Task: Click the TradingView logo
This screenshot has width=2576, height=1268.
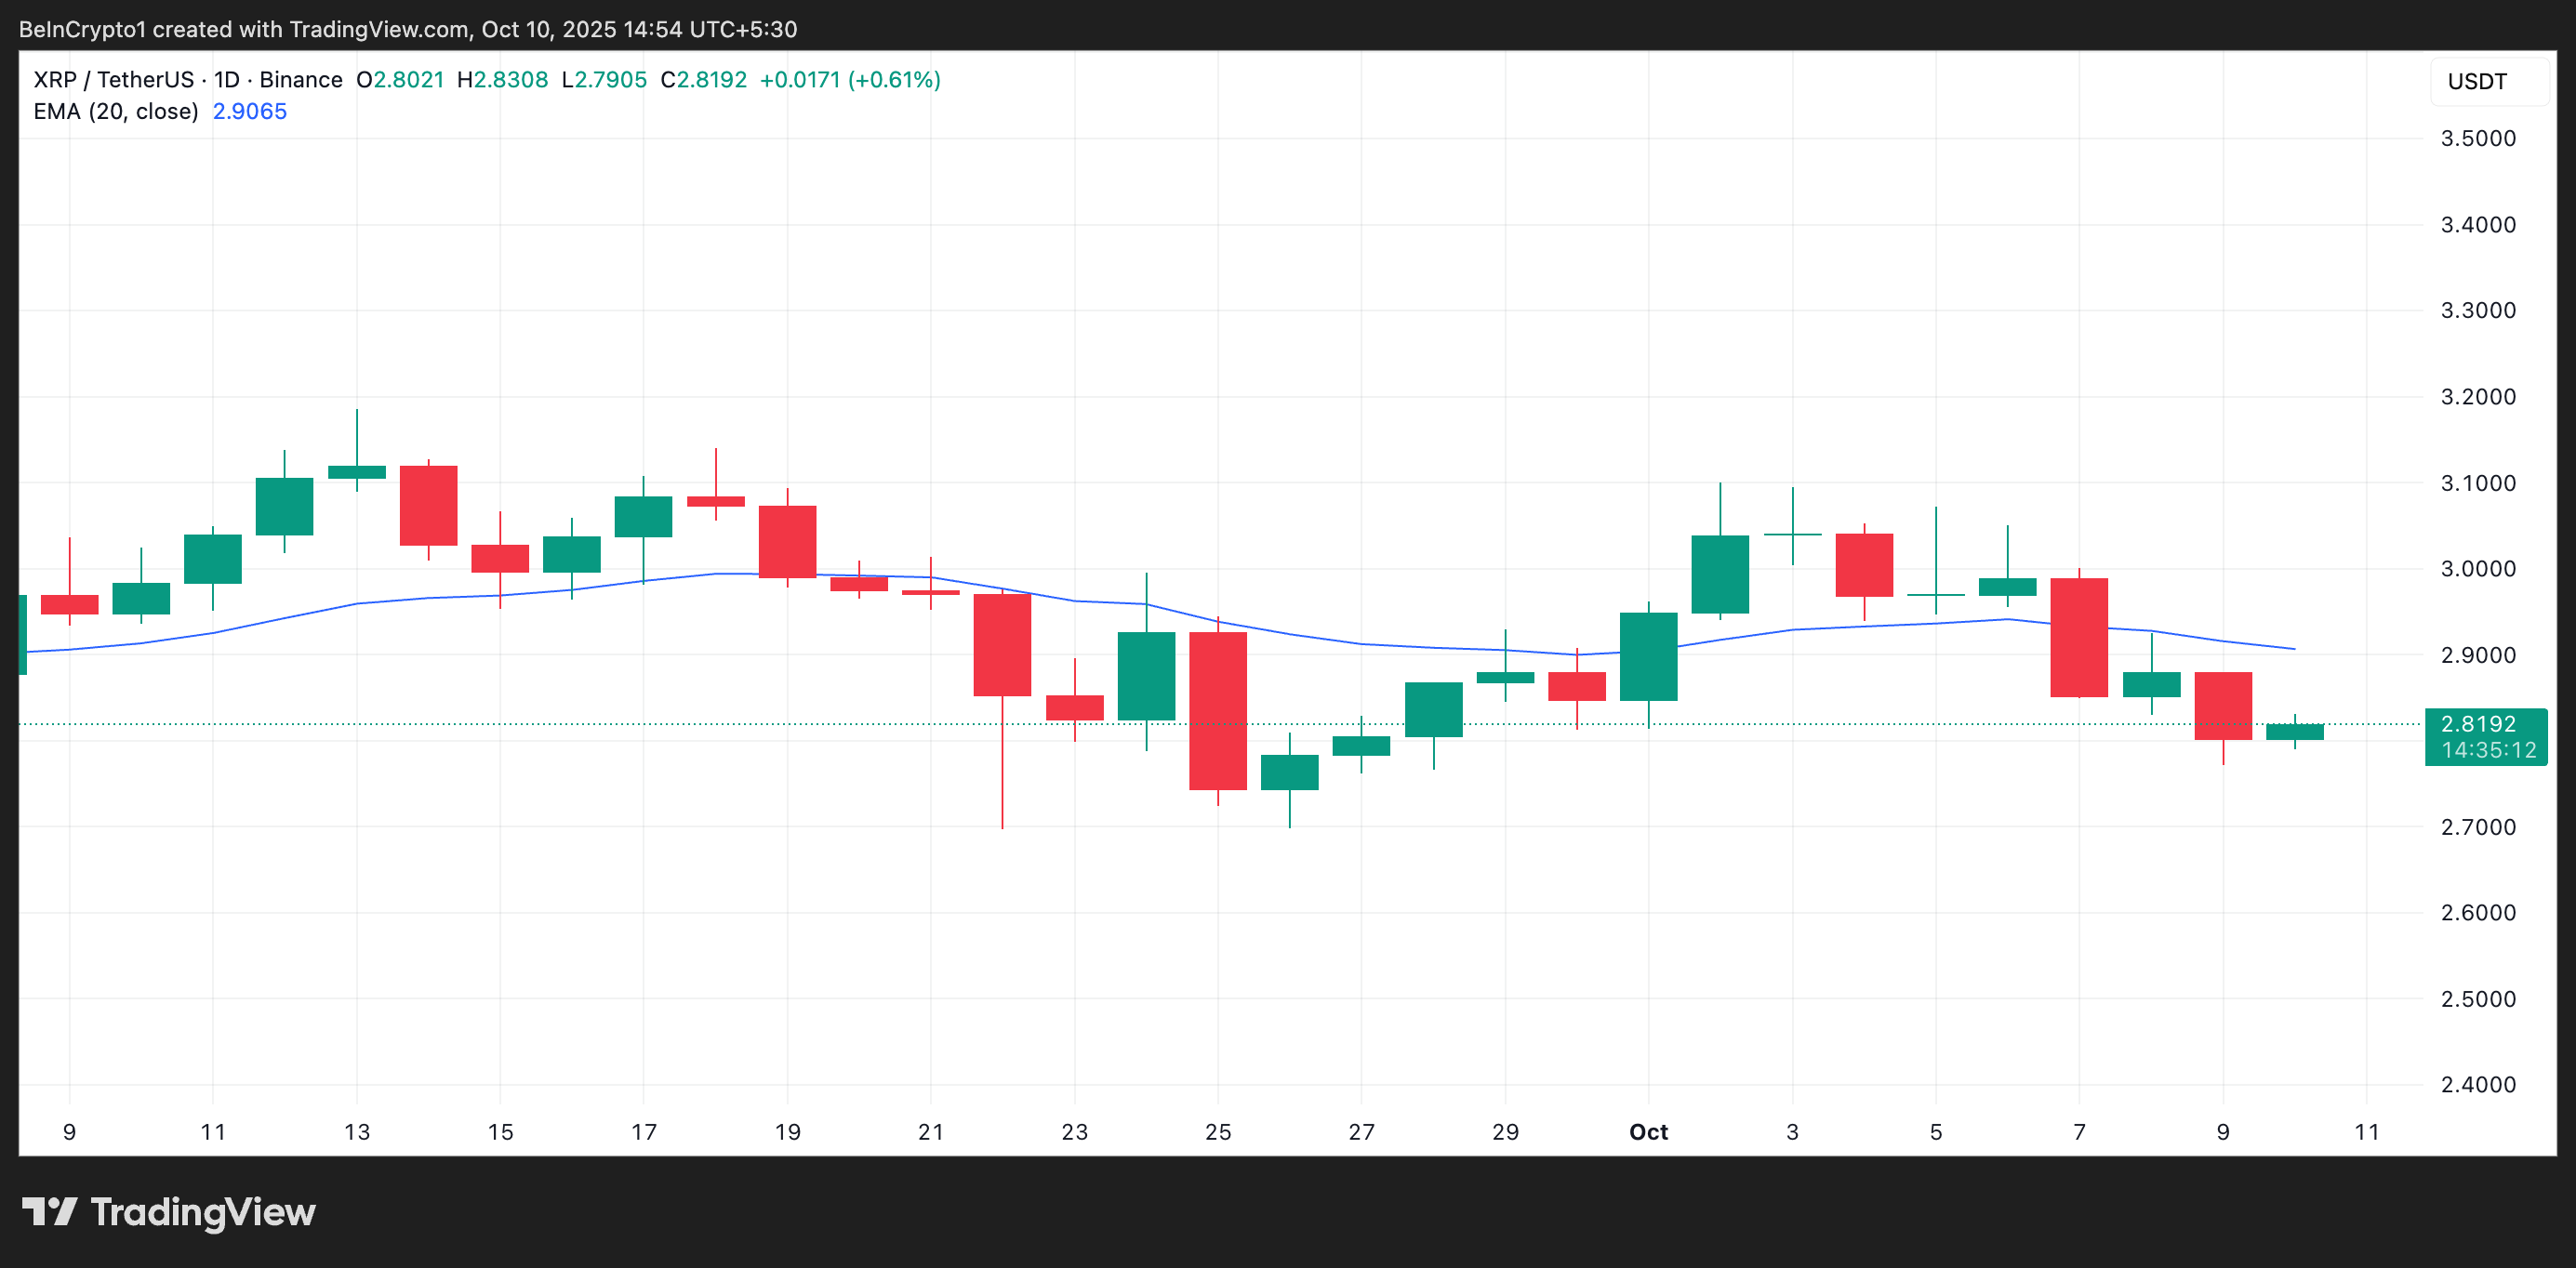Action: point(170,1212)
